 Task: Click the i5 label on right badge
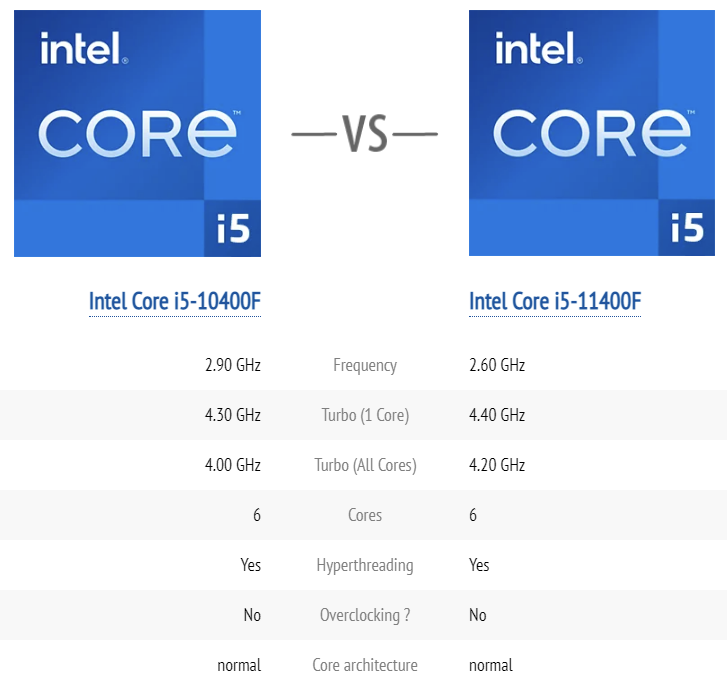[x=687, y=228]
